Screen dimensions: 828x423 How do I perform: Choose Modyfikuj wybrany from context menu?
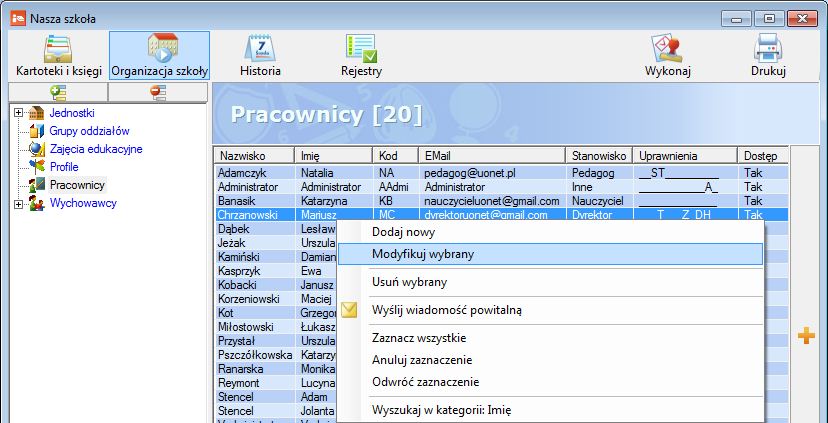pos(550,254)
